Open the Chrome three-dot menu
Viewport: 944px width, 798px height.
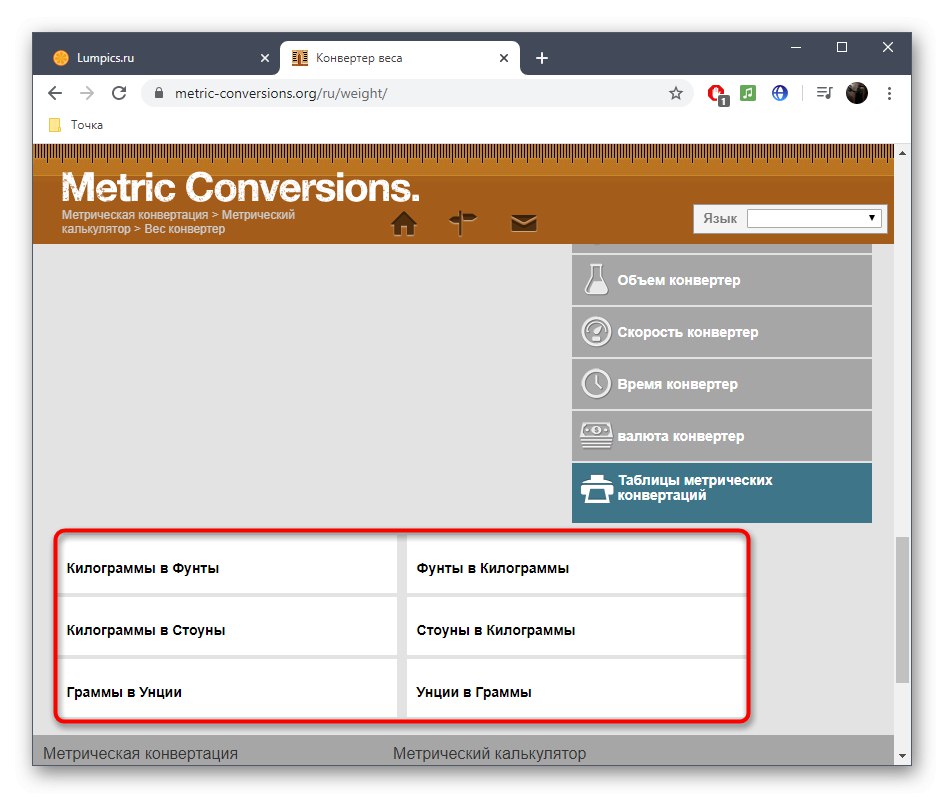tap(889, 93)
